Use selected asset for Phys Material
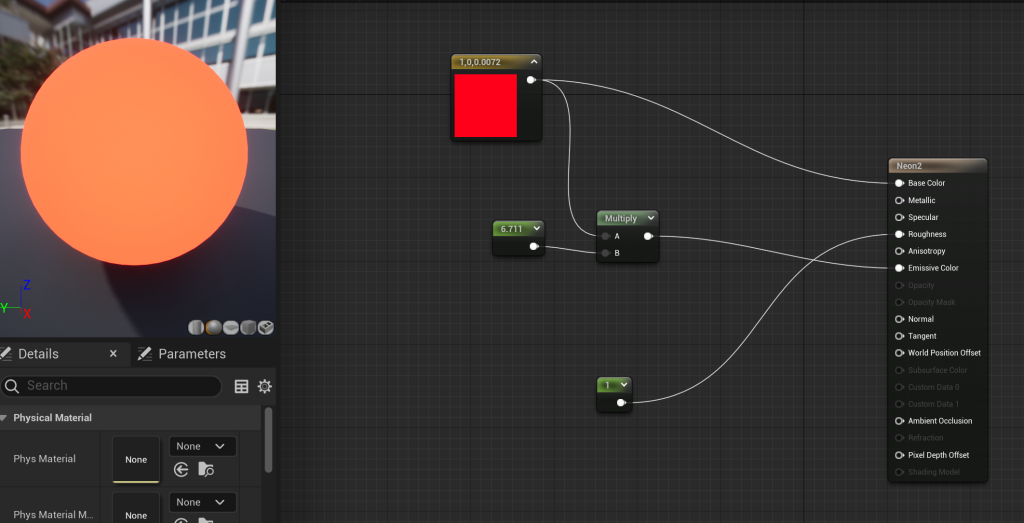Image resolution: width=1024 pixels, height=523 pixels. click(181, 469)
